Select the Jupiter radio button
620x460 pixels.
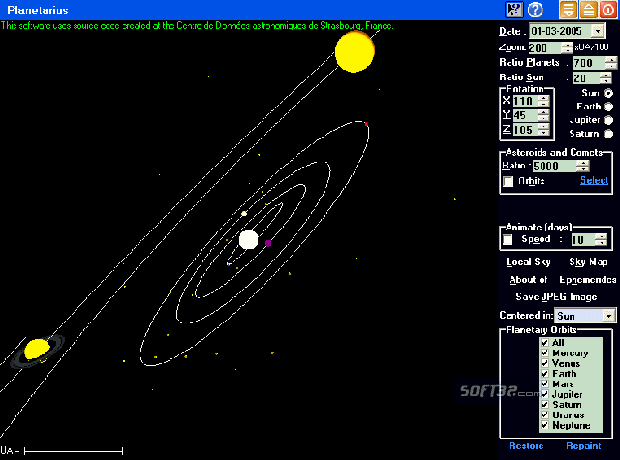click(x=609, y=120)
